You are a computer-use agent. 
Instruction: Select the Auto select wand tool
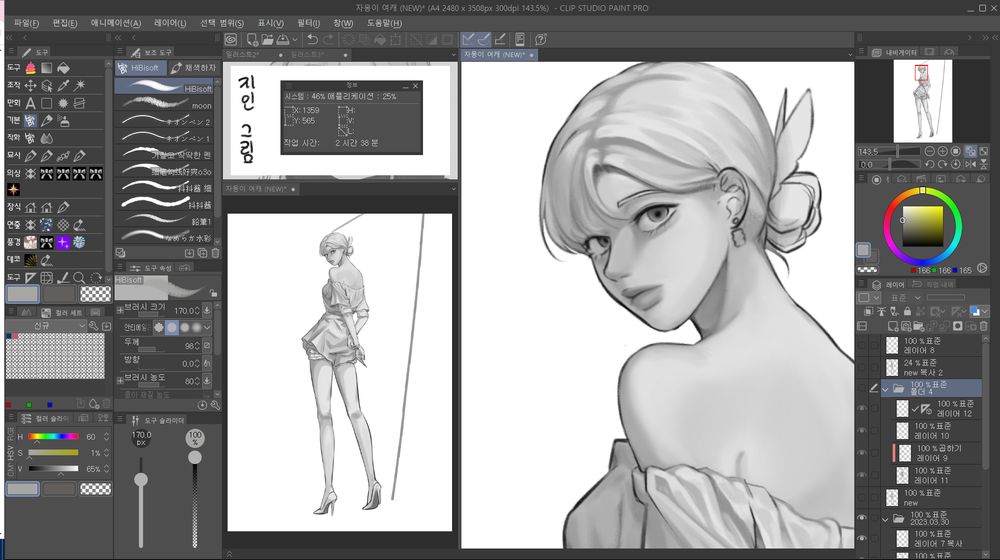(x=80, y=85)
